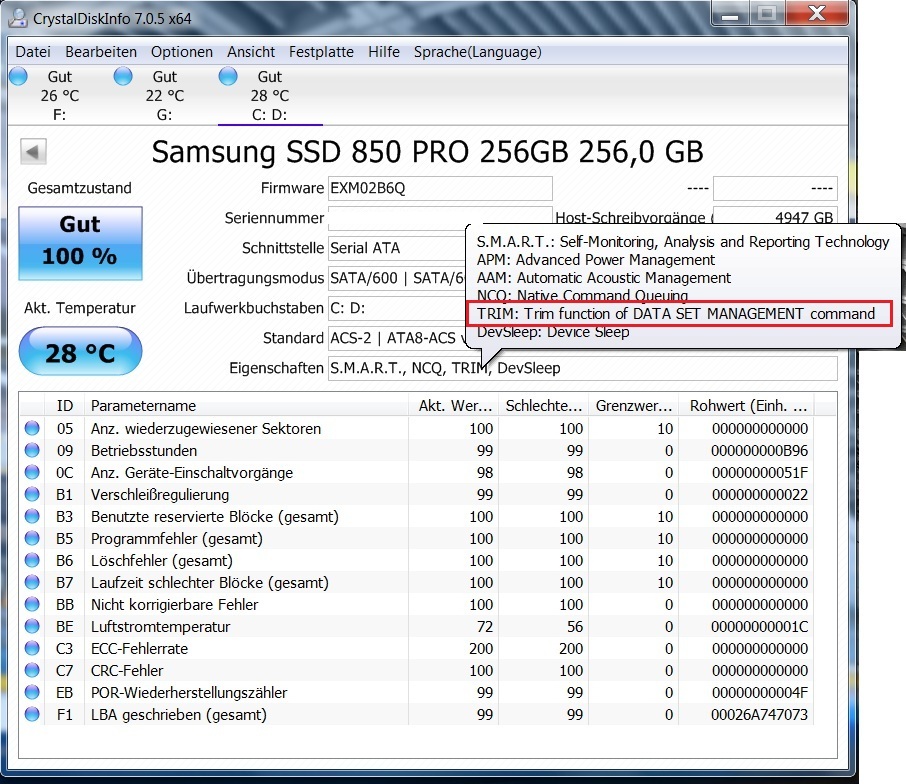
Task: Click the Gut 100 % health status button
Action: click(x=80, y=243)
